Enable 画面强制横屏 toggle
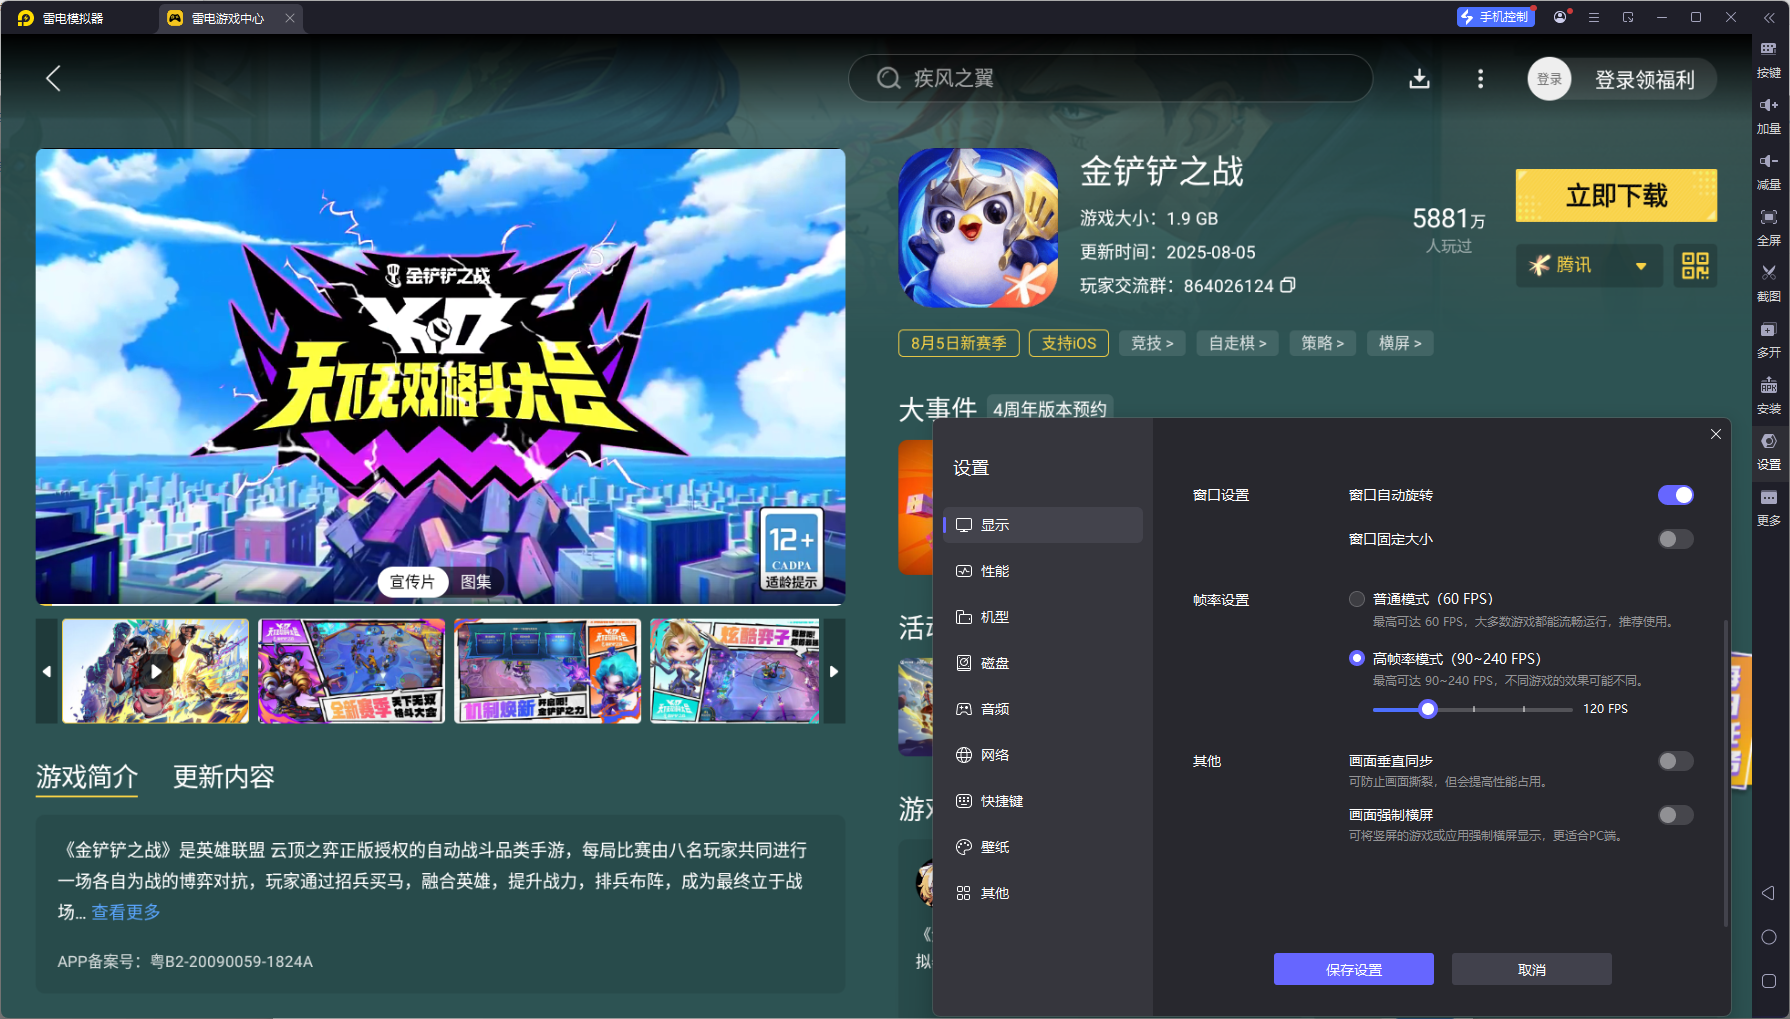 pyautogui.click(x=1675, y=815)
